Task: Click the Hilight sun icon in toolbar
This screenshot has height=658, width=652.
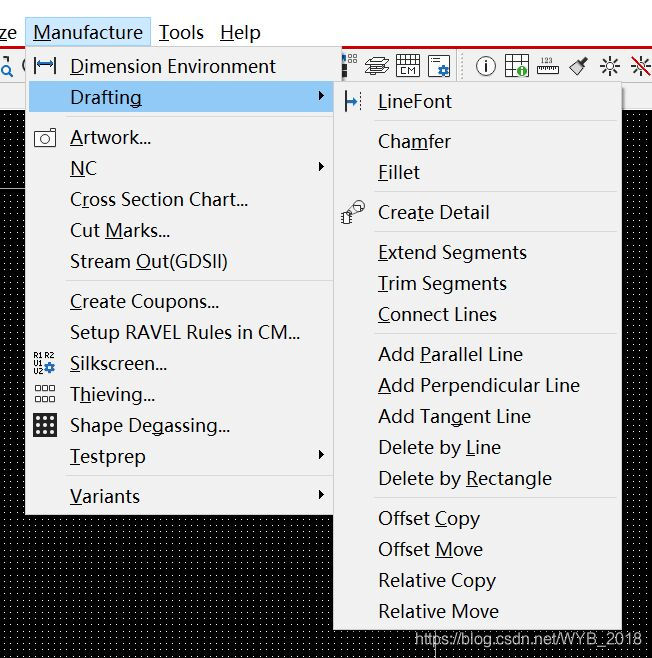Action: pos(609,66)
